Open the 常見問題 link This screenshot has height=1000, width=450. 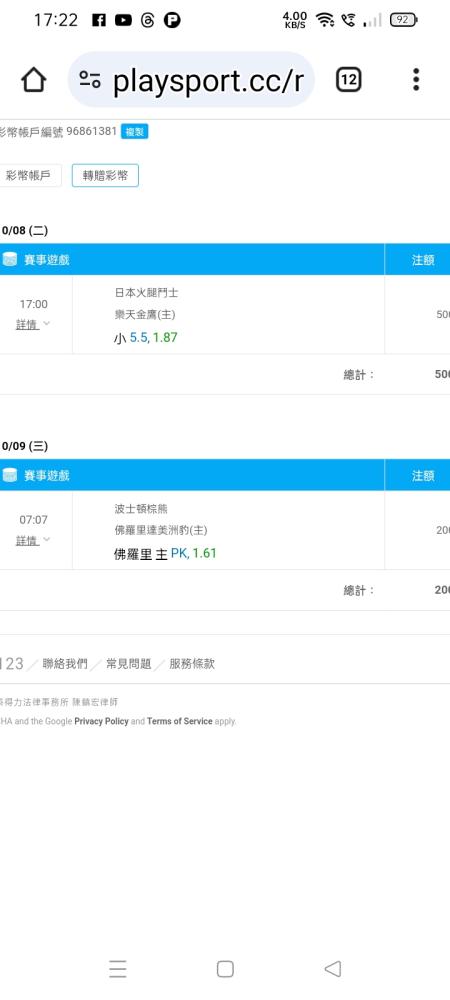point(128,664)
